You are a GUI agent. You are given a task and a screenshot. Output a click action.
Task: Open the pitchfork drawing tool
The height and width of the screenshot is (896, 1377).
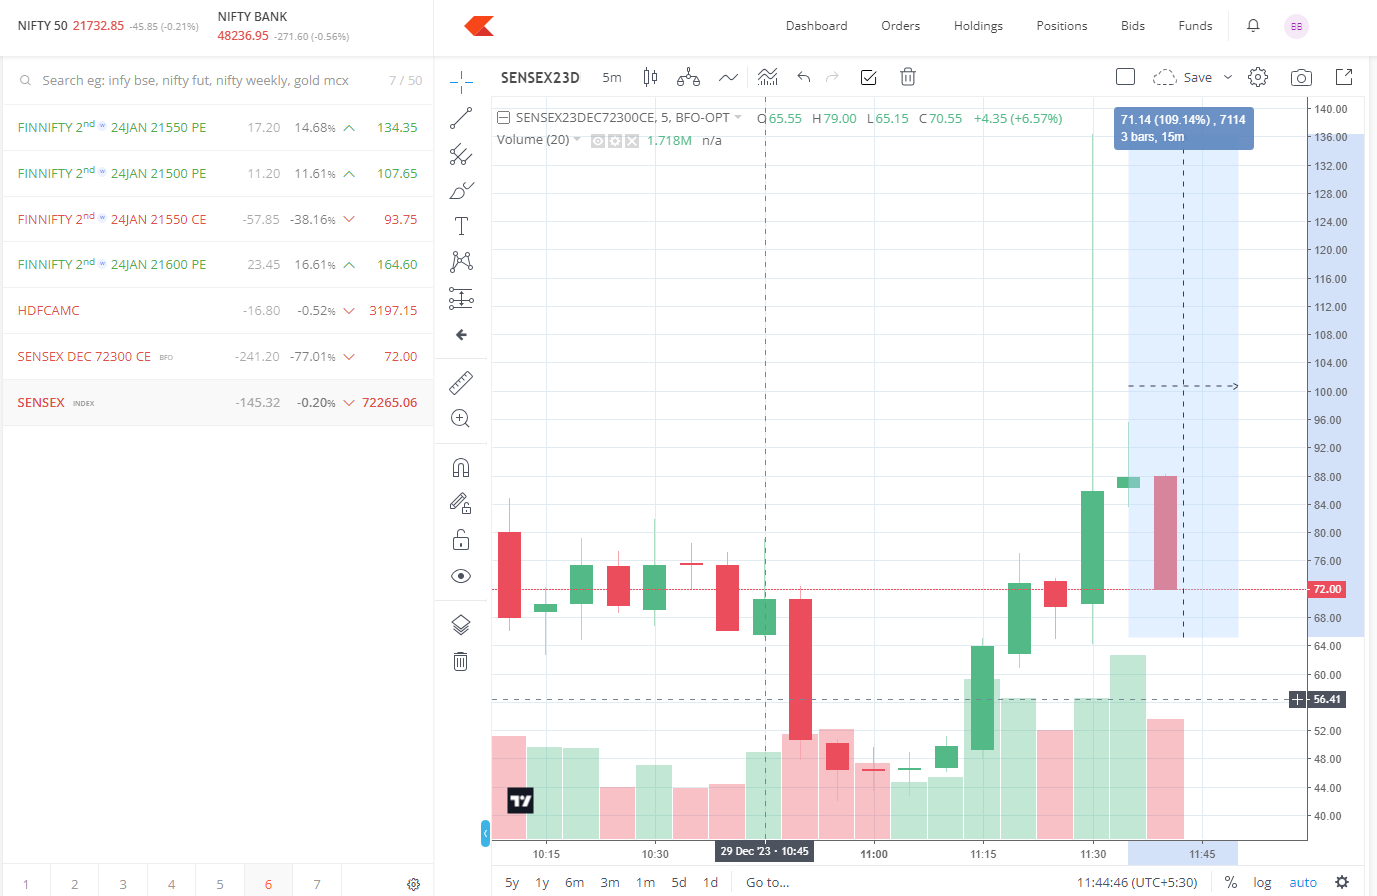pos(461,154)
